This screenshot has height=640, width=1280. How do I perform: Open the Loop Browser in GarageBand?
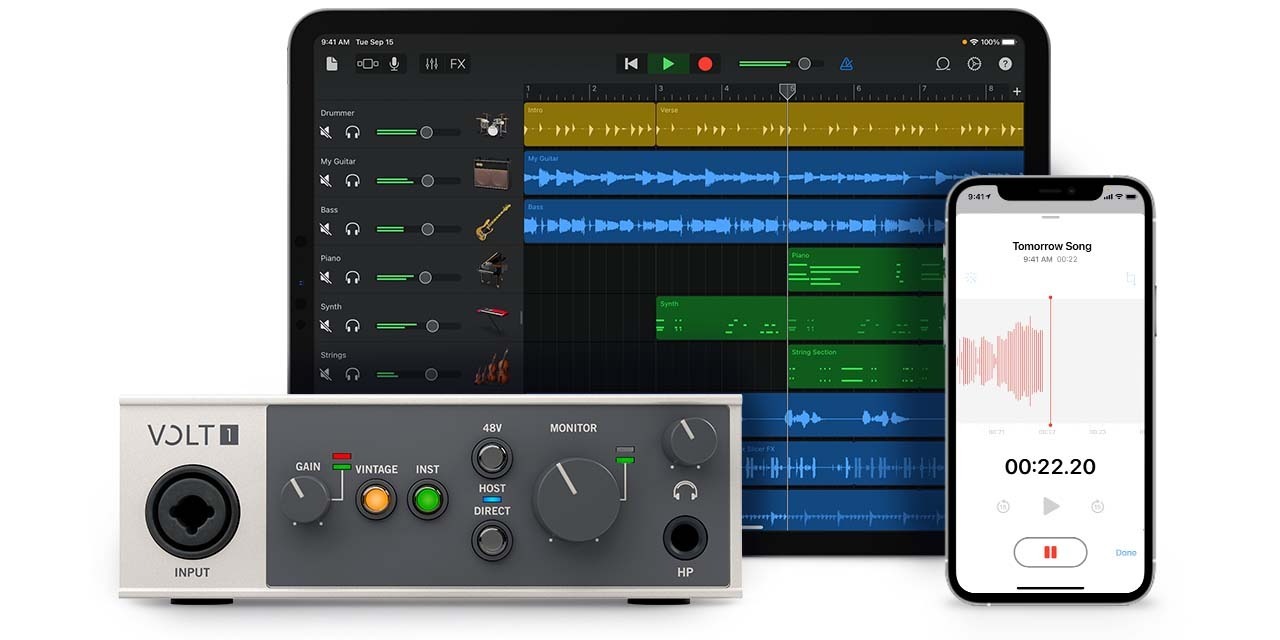point(943,63)
